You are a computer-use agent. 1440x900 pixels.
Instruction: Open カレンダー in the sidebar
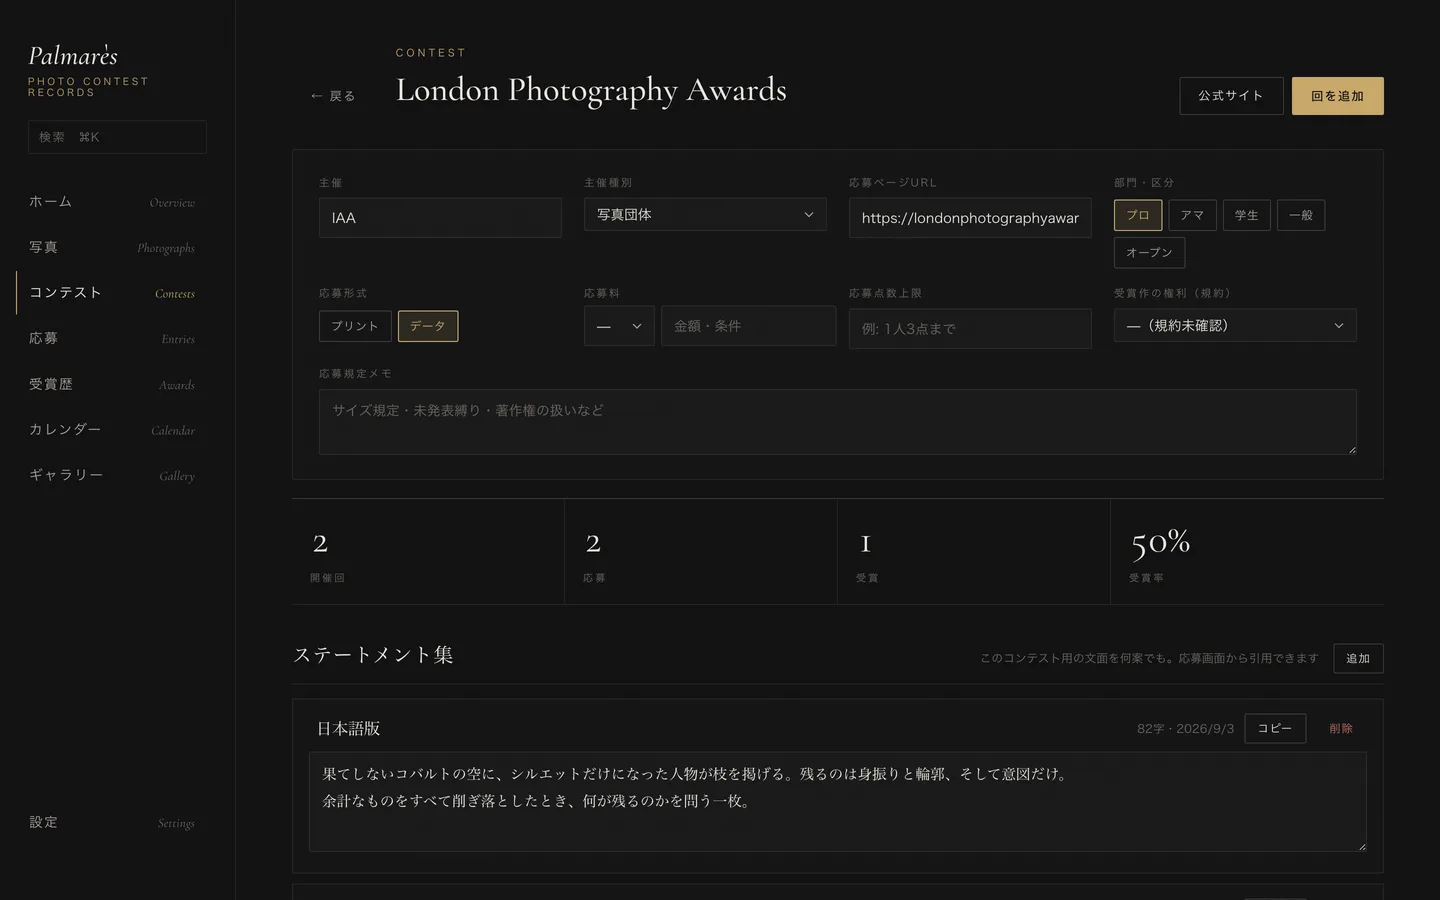click(x=112, y=430)
